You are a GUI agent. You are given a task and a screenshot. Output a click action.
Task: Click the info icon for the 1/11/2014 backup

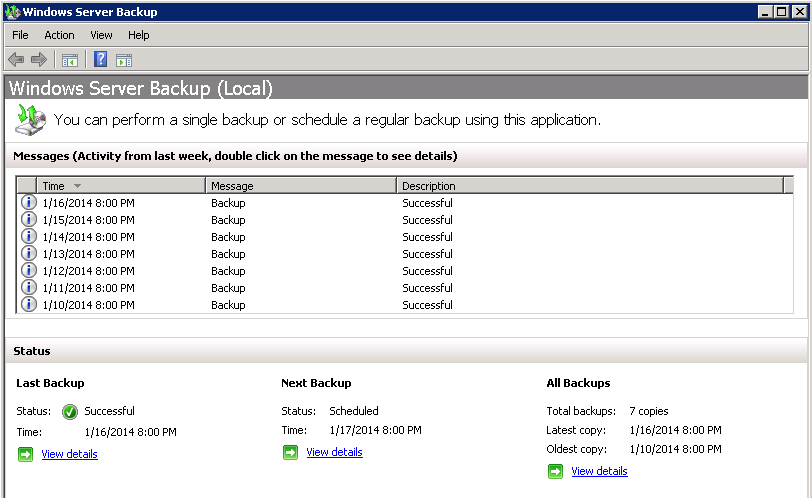(28, 288)
